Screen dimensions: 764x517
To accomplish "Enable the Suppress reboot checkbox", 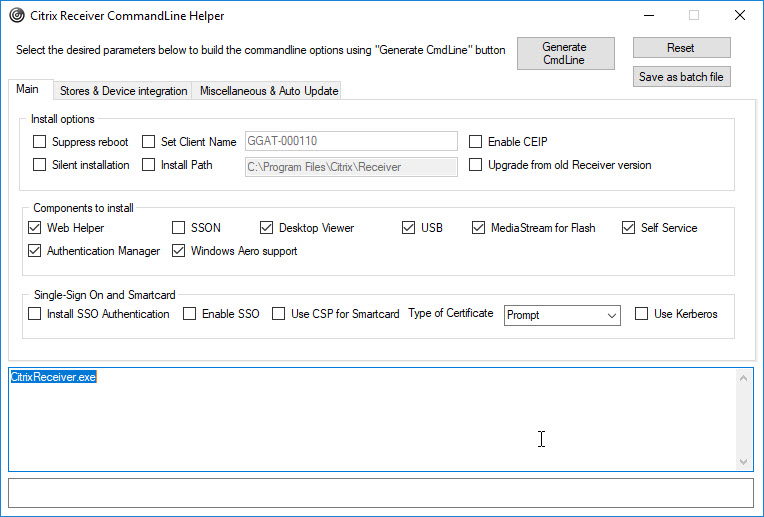I will [39, 142].
